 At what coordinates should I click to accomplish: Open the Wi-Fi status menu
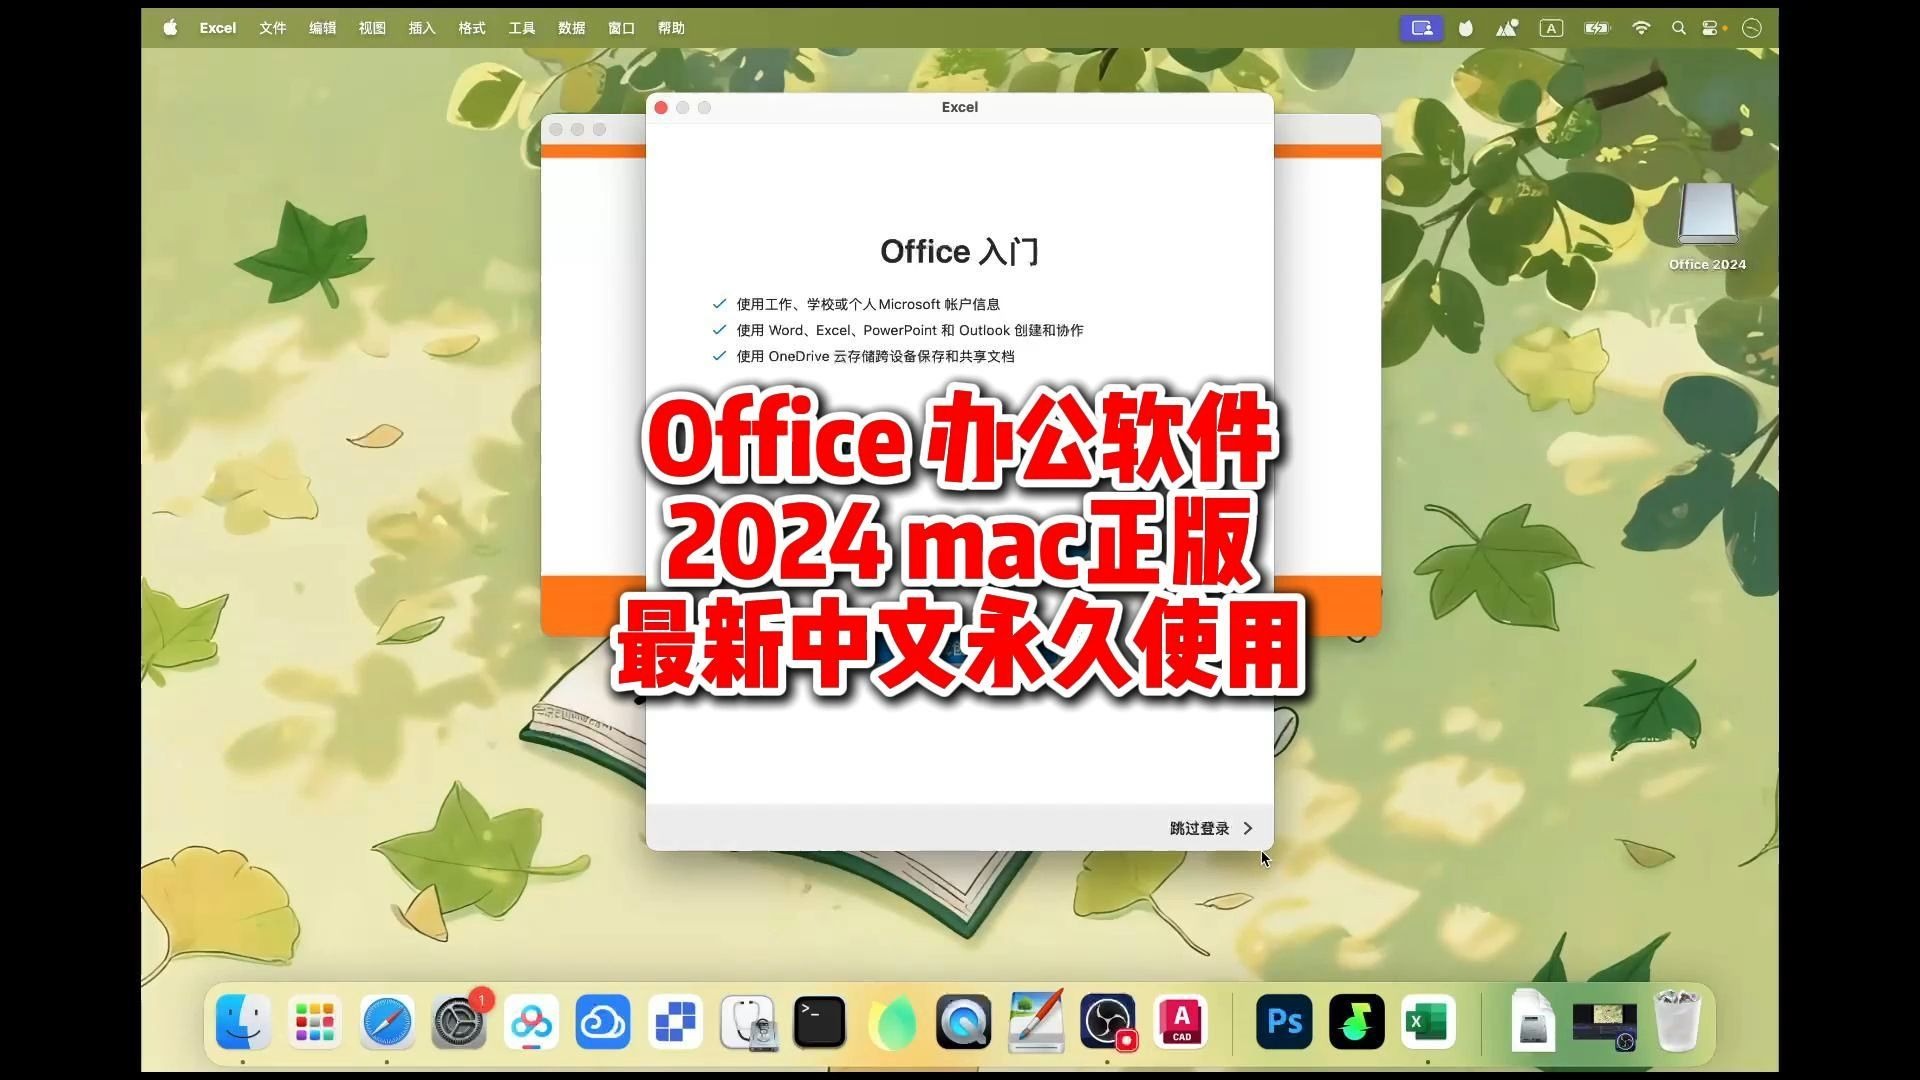tap(1641, 28)
